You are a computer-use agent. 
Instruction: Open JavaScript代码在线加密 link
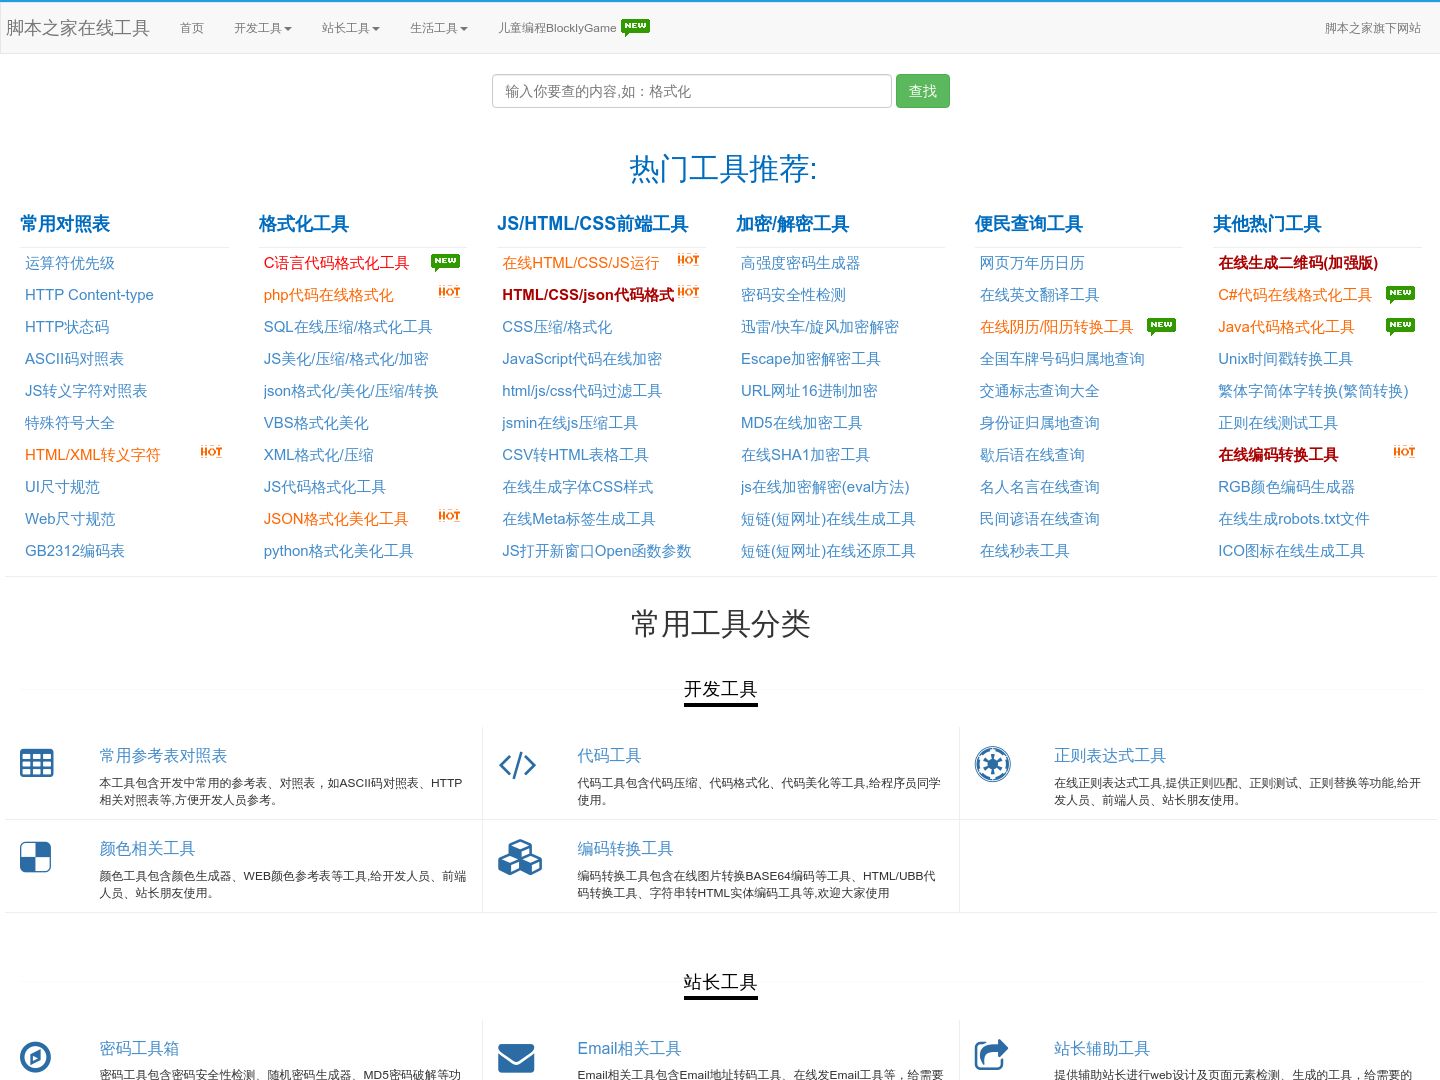582,359
